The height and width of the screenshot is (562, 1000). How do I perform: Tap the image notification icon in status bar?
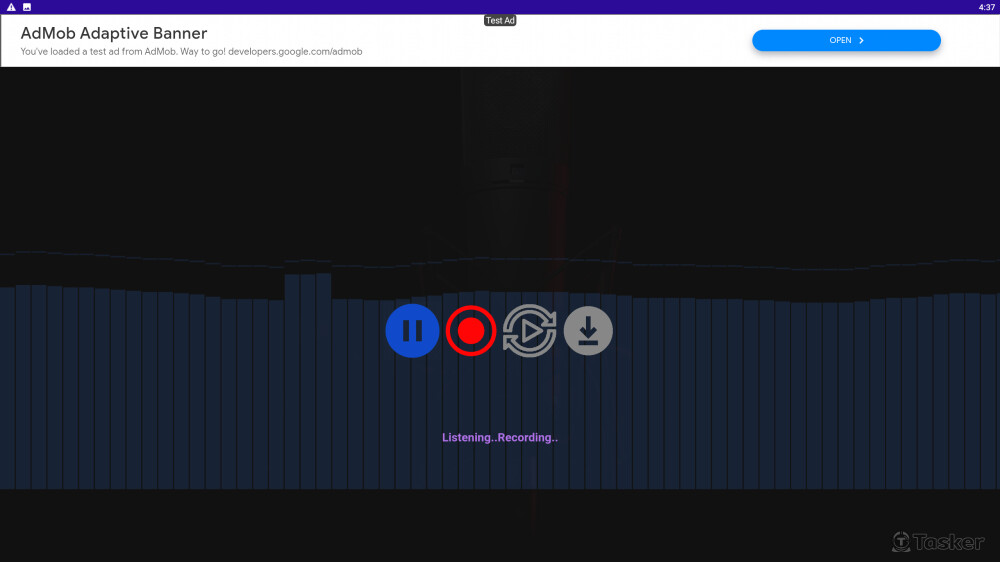pos(27,7)
